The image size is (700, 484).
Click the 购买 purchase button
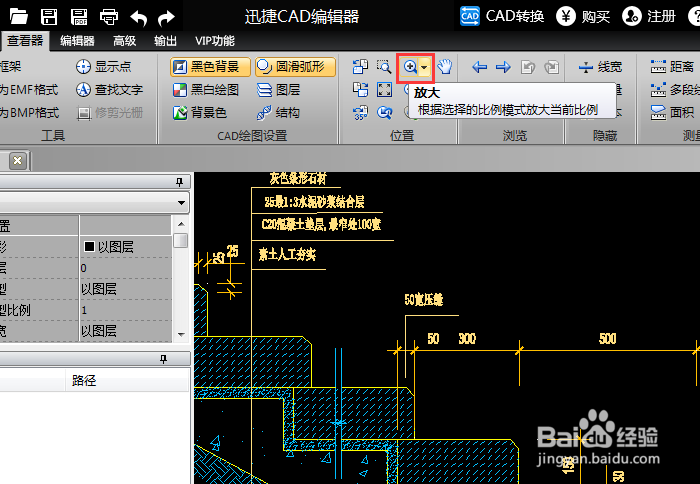click(x=583, y=17)
